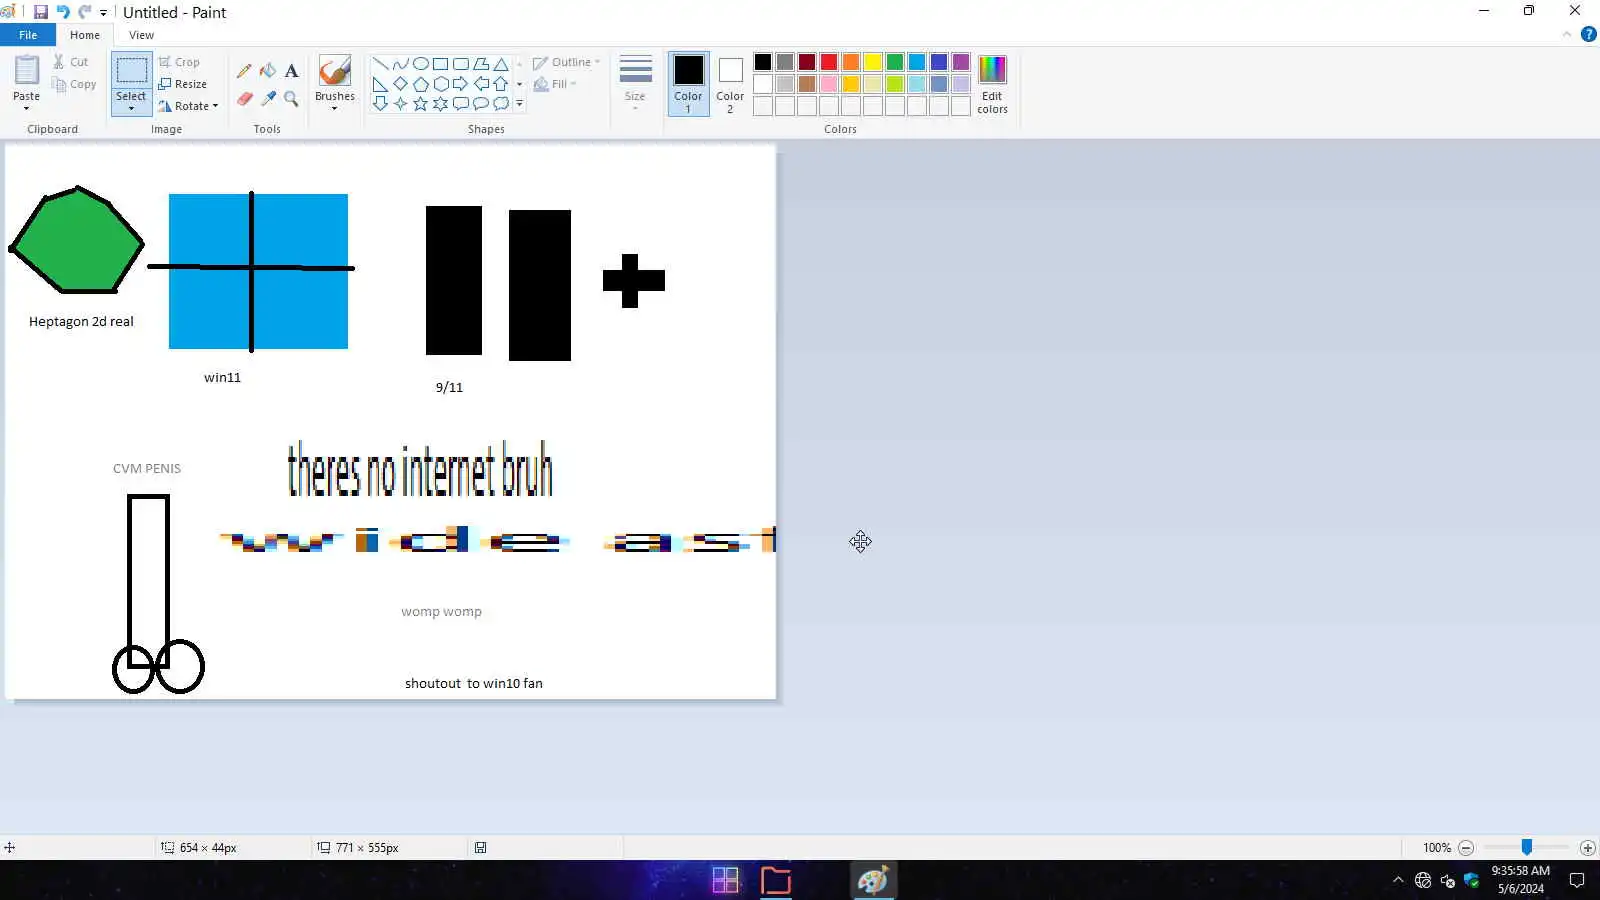Select the Eraser tool
Screen dimensions: 1600x900
(x=244, y=98)
